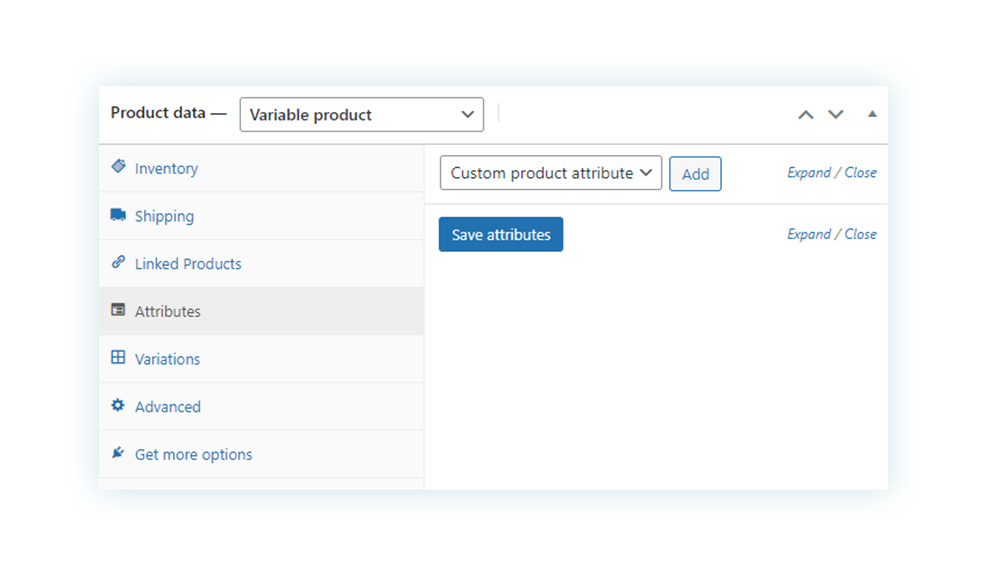
Task: Move the Product data panel up
Action: [805, 115]
